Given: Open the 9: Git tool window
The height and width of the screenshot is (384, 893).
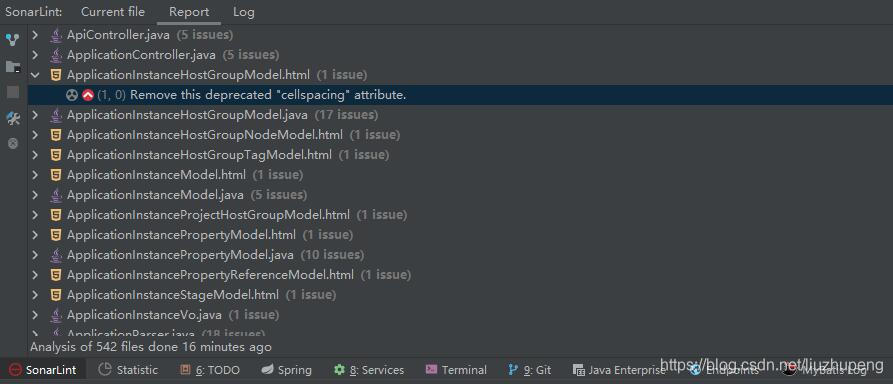Looking at the screenshot, I should 530,370.
